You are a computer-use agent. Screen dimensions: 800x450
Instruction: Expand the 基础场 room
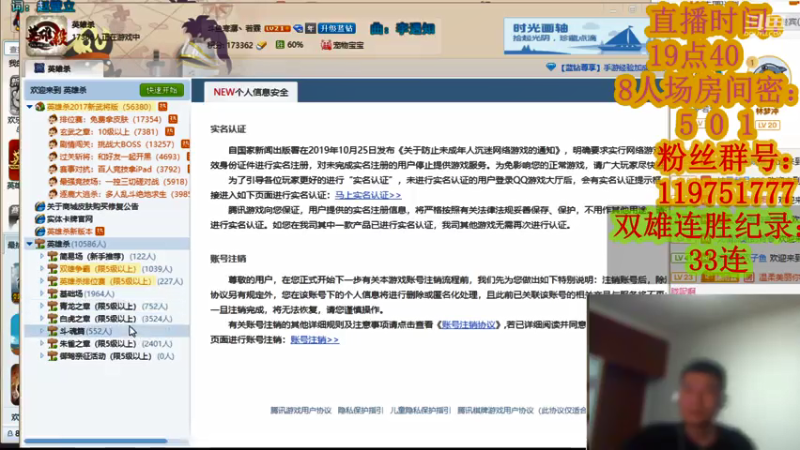pos(42,294)
